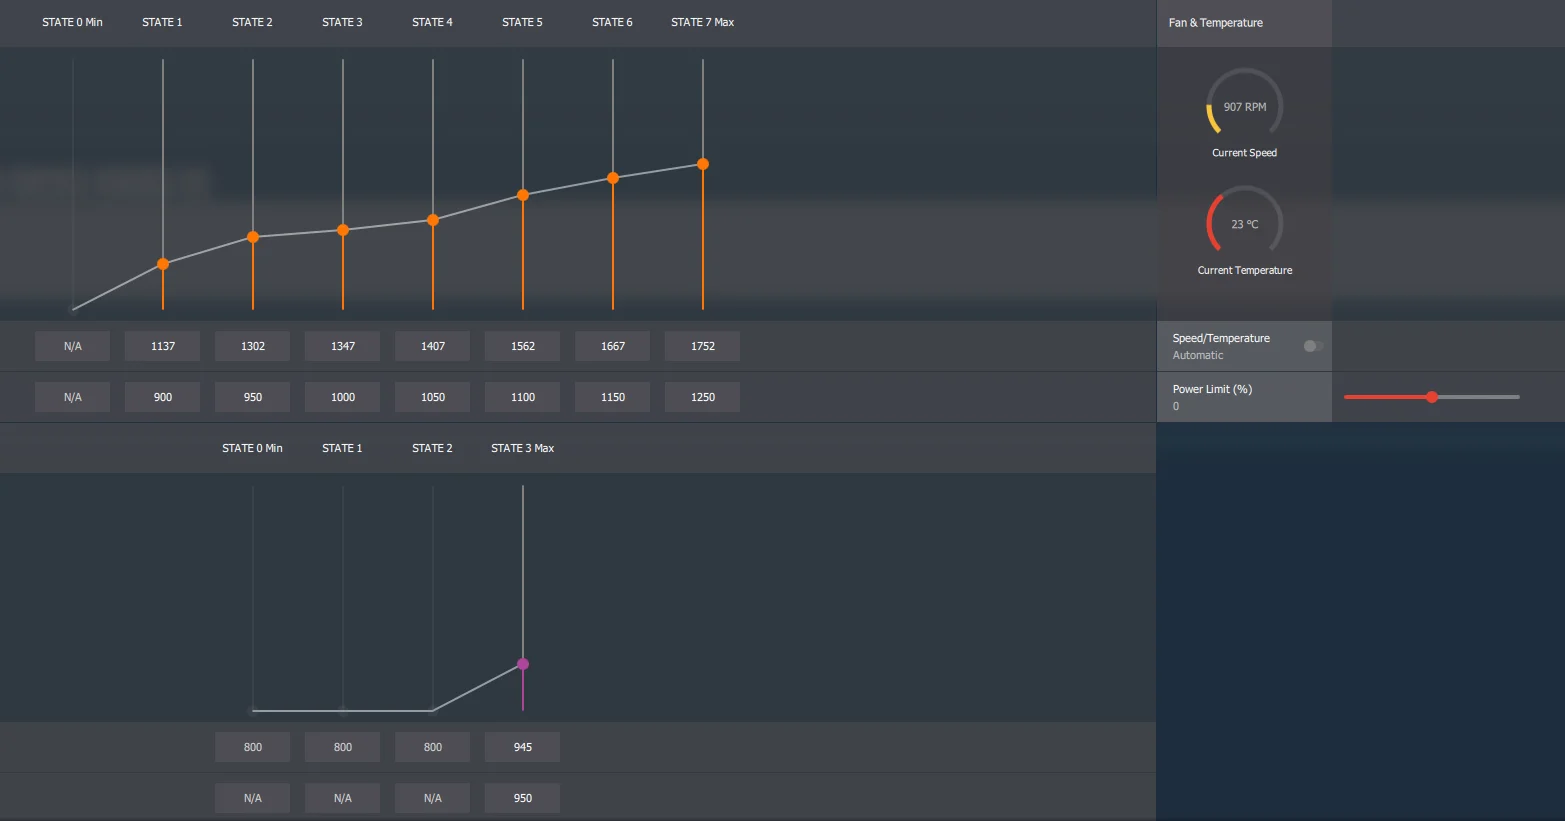Toggle the Speed/Temperature automatic switch
The height and width of the screenshot is (821, 1565).
coord(1313,346)
